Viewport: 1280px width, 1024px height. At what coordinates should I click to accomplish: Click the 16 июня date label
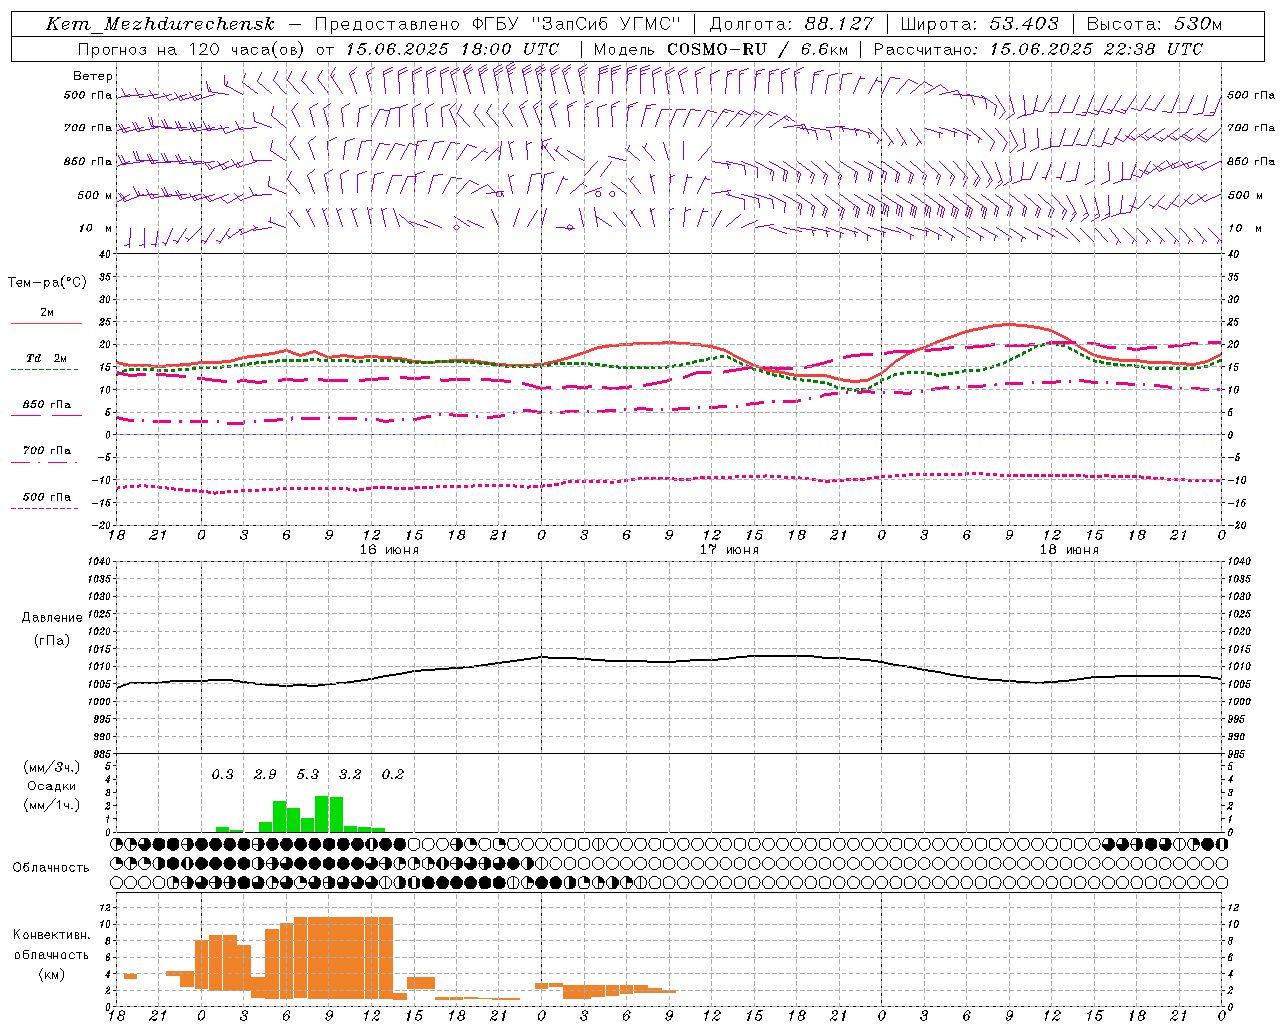[x=389, y=550]
